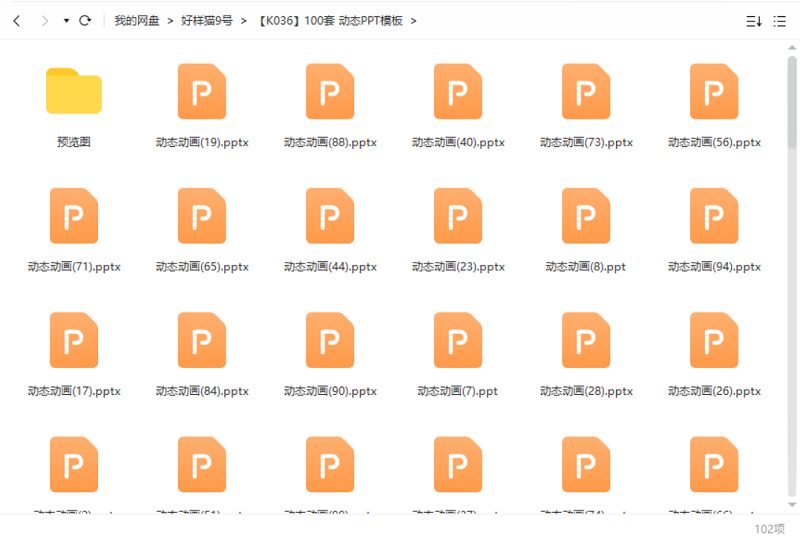The width and height of the screenshot is (800, 538).
Task: Go to 我的网盘 in breadcrumb
Action: 136,20
